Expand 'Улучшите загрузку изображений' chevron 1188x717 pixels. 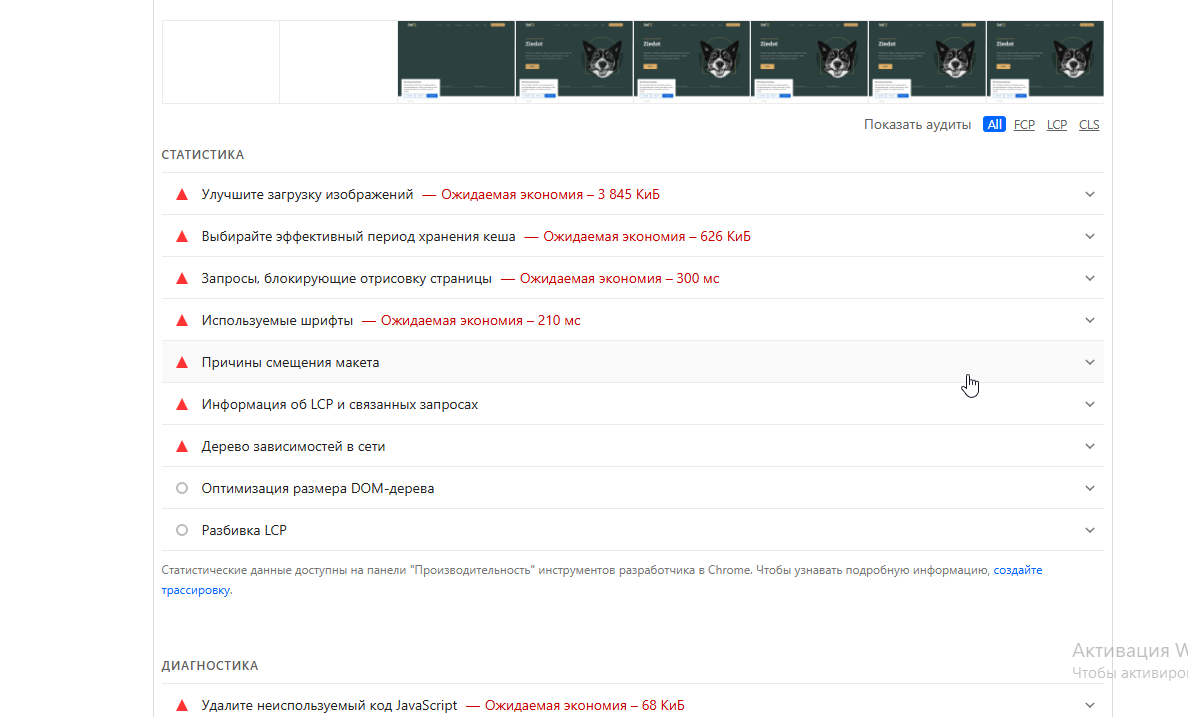(1090, 194)
